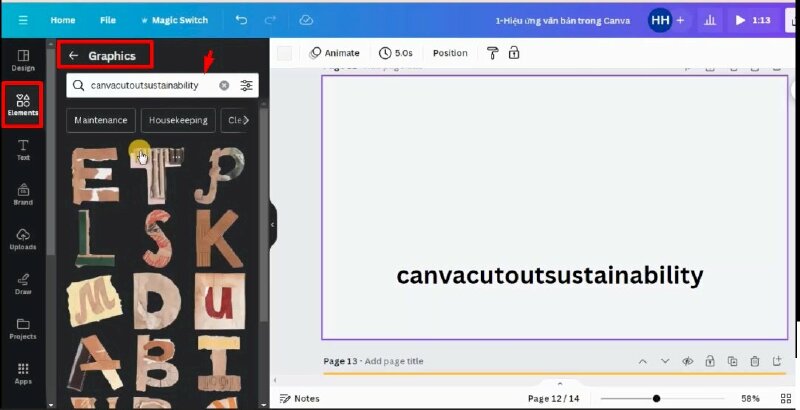This screenshot has width=800, height=410.
Task: Open search filters in Graphics panel
Action: pos(246,86)
